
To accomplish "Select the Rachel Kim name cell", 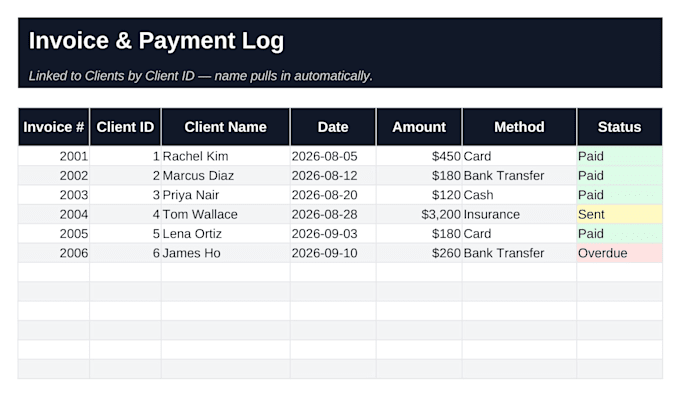I will coord(226,156).
